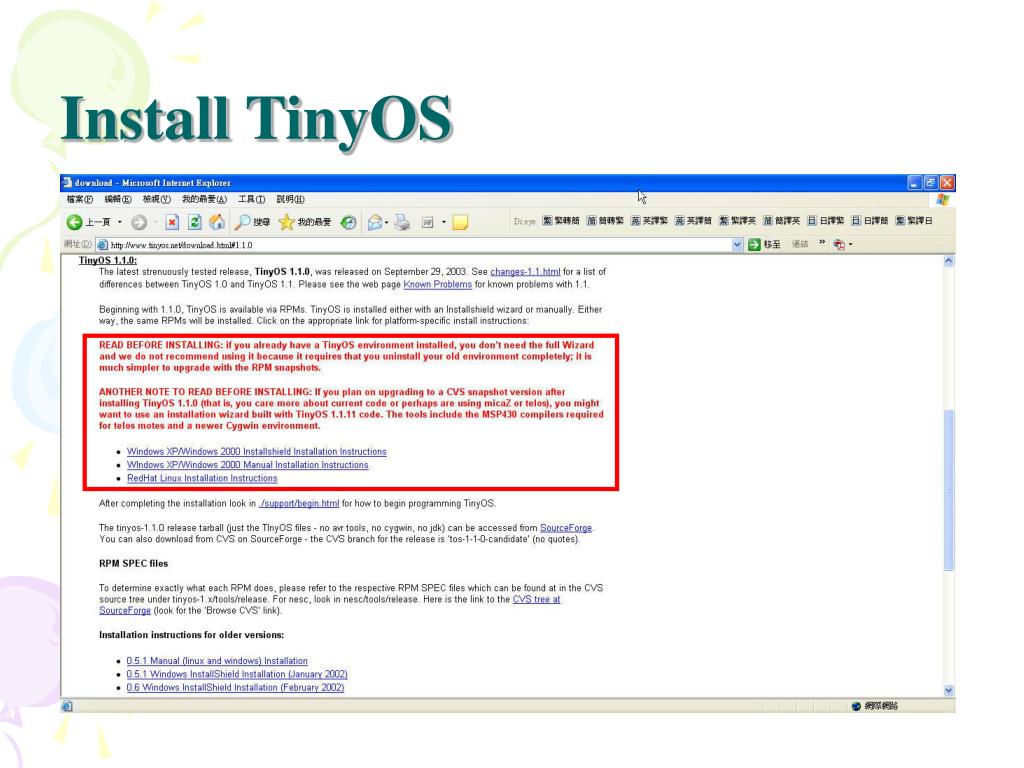Click Dr.eye 英譯繁 toolbar button
1024x768 pixels.
coord(649,221)
